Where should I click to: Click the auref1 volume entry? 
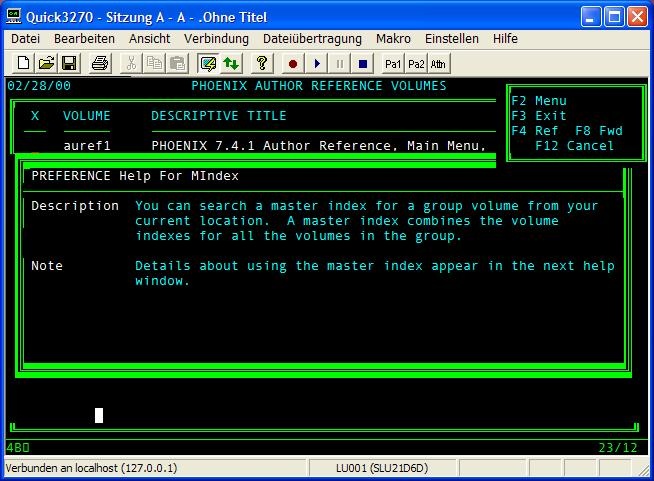point(87,146)
